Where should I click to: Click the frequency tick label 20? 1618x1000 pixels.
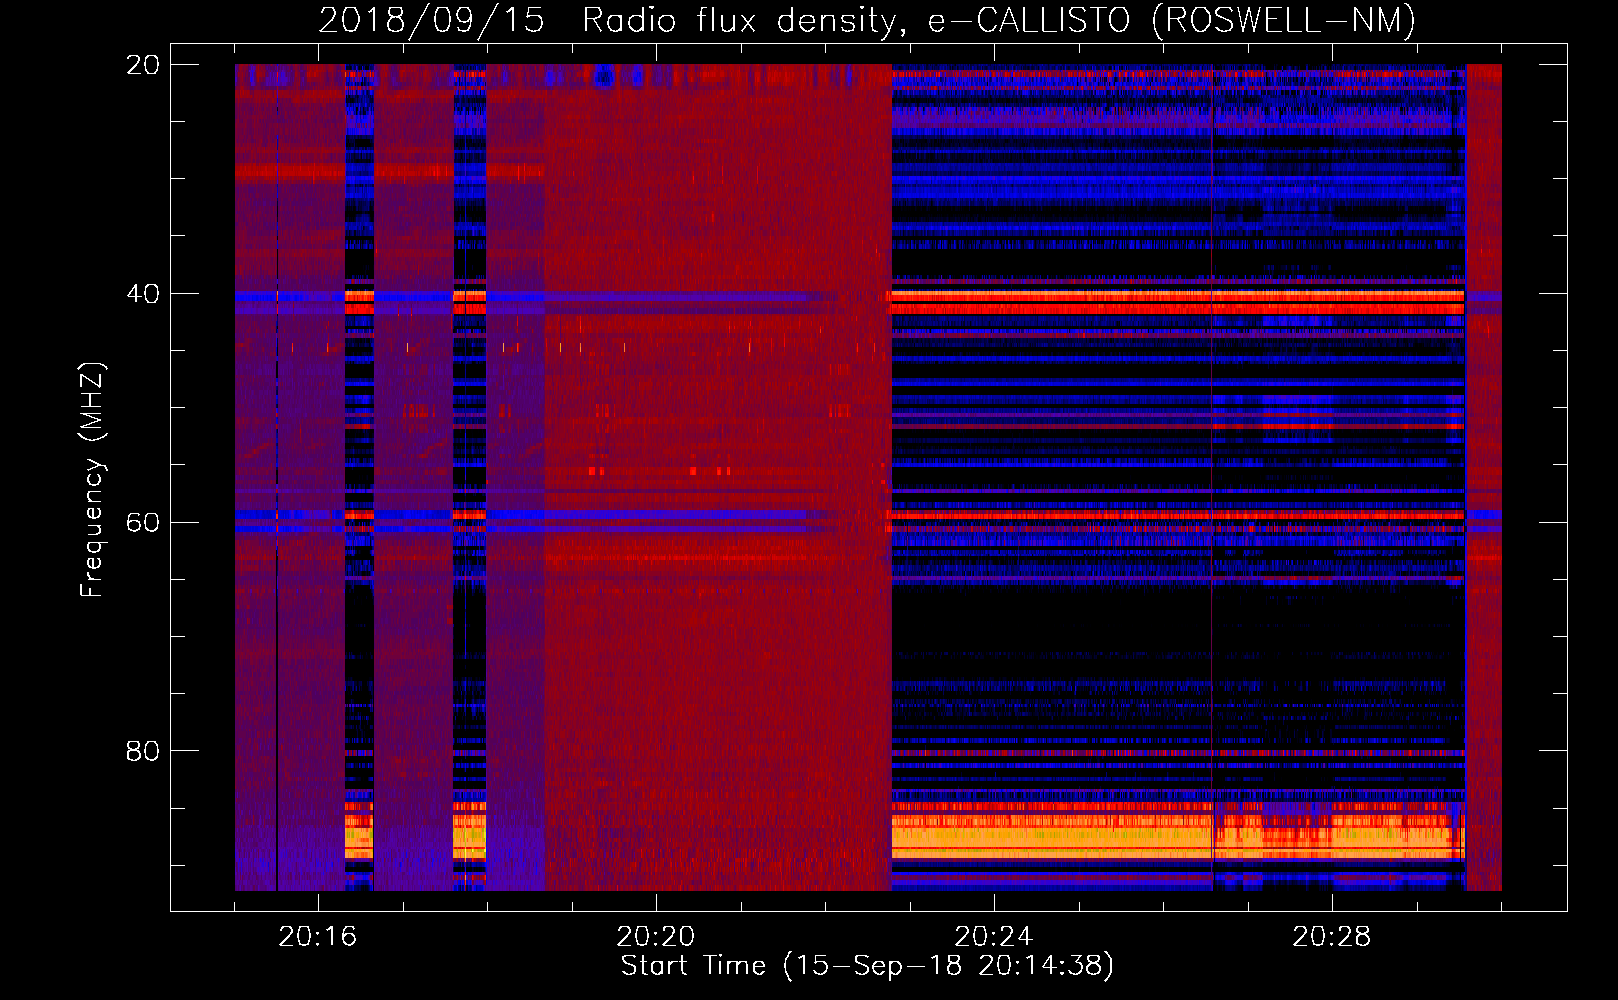[142, 65]
